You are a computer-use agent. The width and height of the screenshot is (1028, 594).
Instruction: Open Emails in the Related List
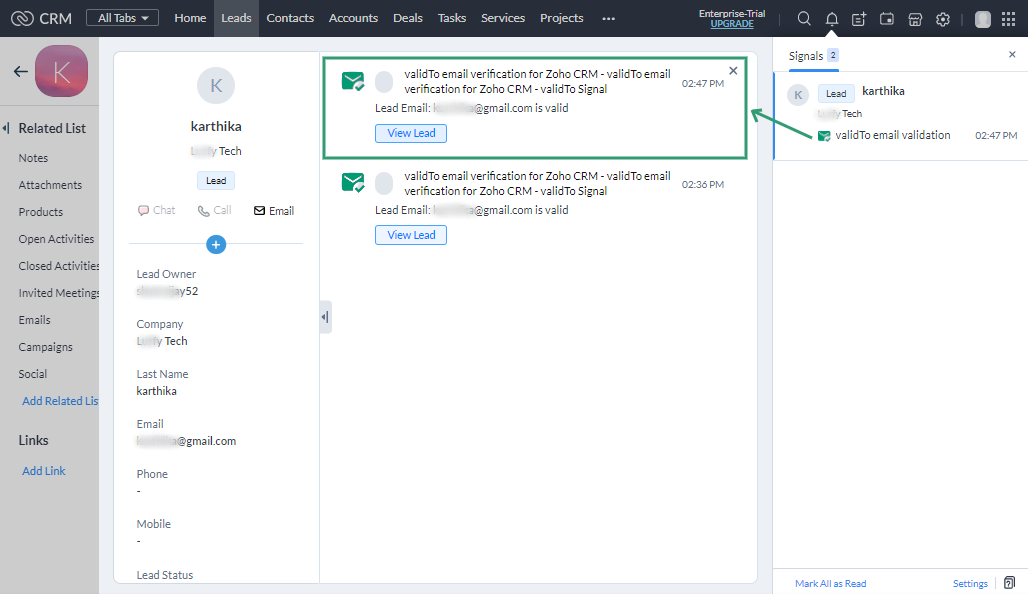click(35, 320)
